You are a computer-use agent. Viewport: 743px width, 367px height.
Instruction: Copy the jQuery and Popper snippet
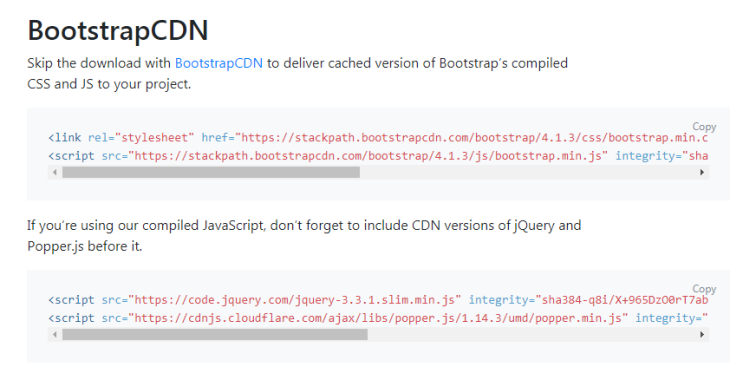pos(704,288)
